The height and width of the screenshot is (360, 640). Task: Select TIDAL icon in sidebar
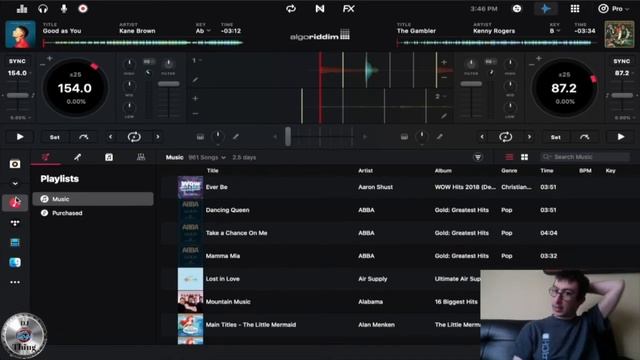(x=15, y=223)
